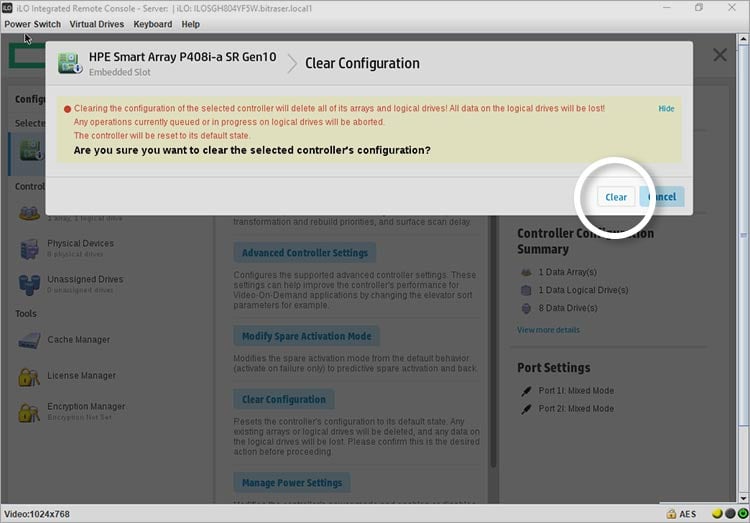The width and height of the screenshot is (750, 523).
Task: Click the Smart Array controller icon in dialog header
Action: (70, 63)
